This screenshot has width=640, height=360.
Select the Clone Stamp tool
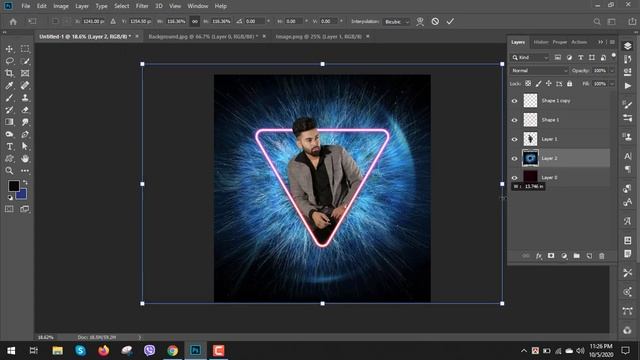pos(25,98)
